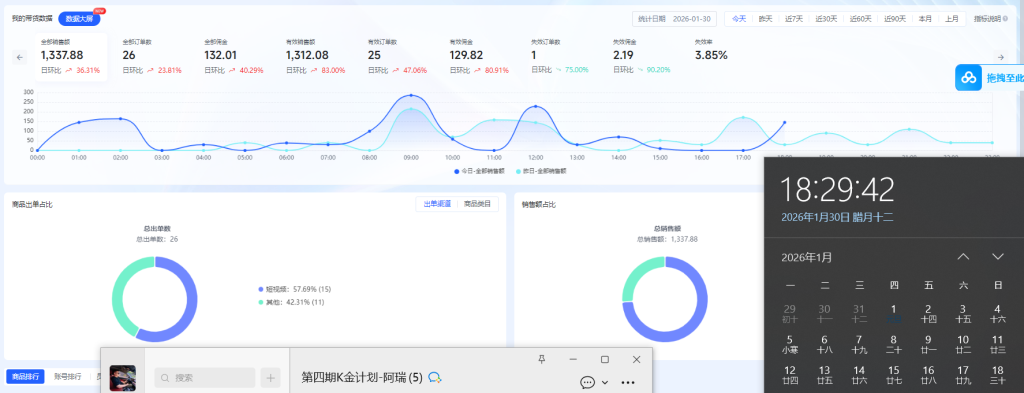Screen dimensions: 1024x393
Task: Select the 近7天 date range tab
Action: [794, 19]
